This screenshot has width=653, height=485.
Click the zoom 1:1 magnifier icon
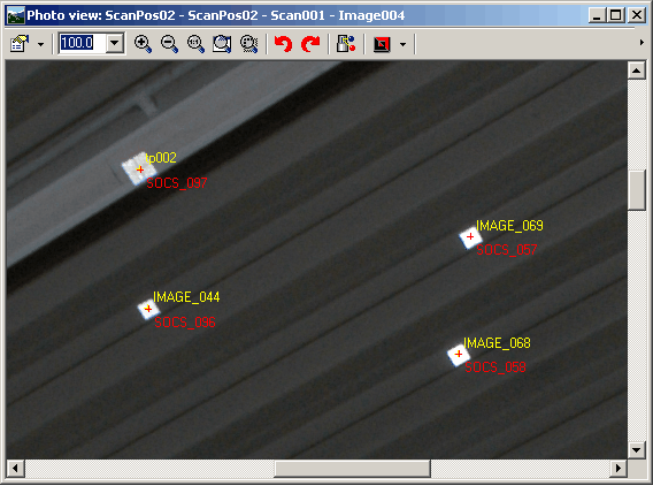click(195, 44)
